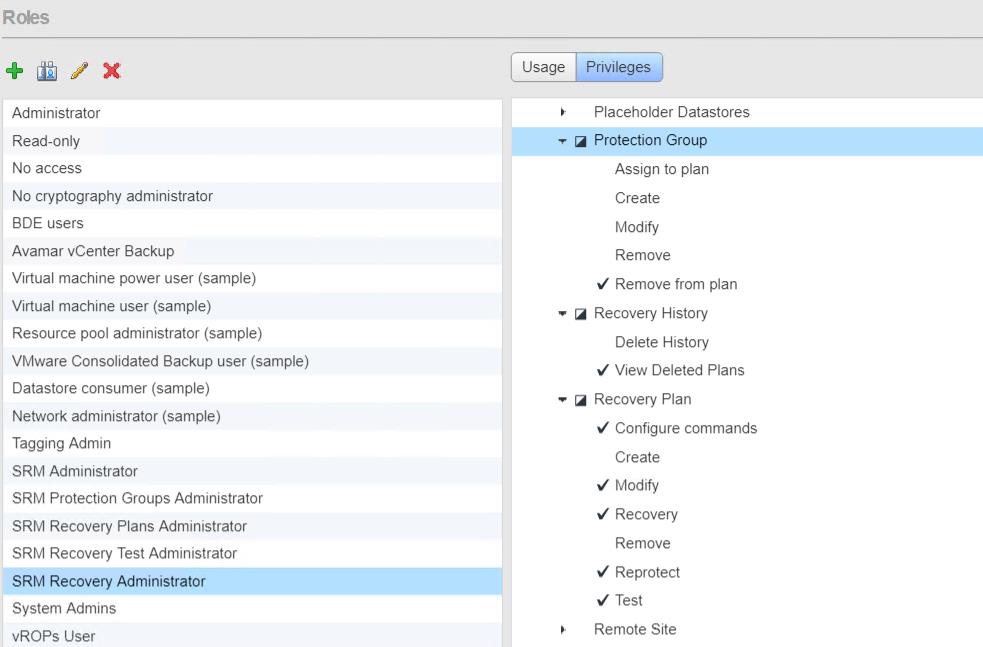Viewport: 983px width, 647px height.
Task: Select the vROPs User role
Action: [x=253, y=636]
